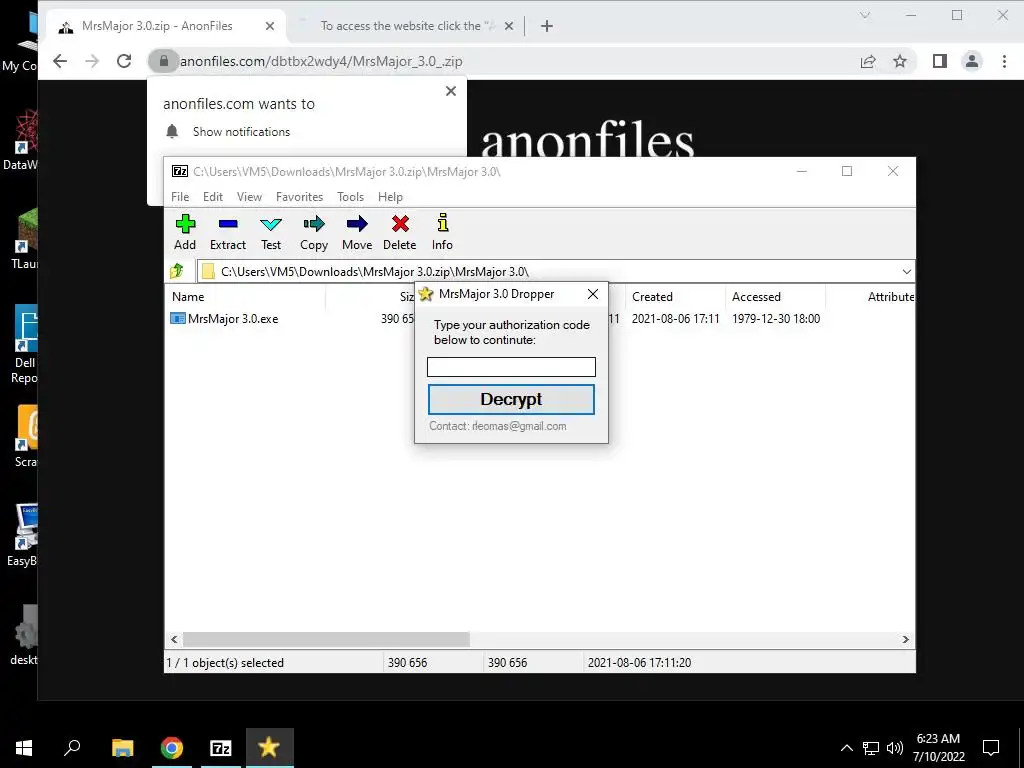Screen dimensions: 1024x768
Task: Dismiss the anonfiles notification permission popup
Action: tap(451, 91)
